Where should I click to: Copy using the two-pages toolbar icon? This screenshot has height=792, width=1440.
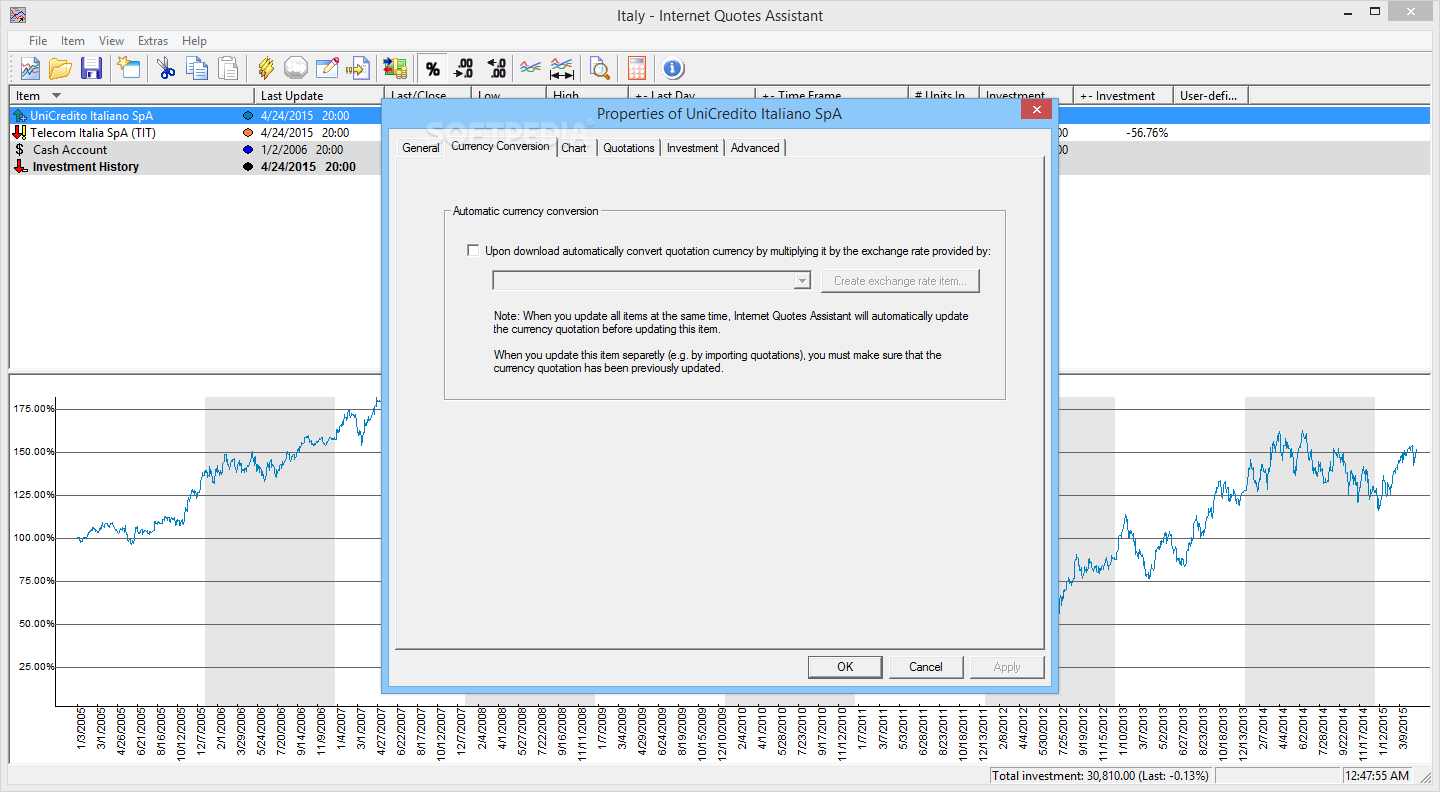(x=197, y=68)
